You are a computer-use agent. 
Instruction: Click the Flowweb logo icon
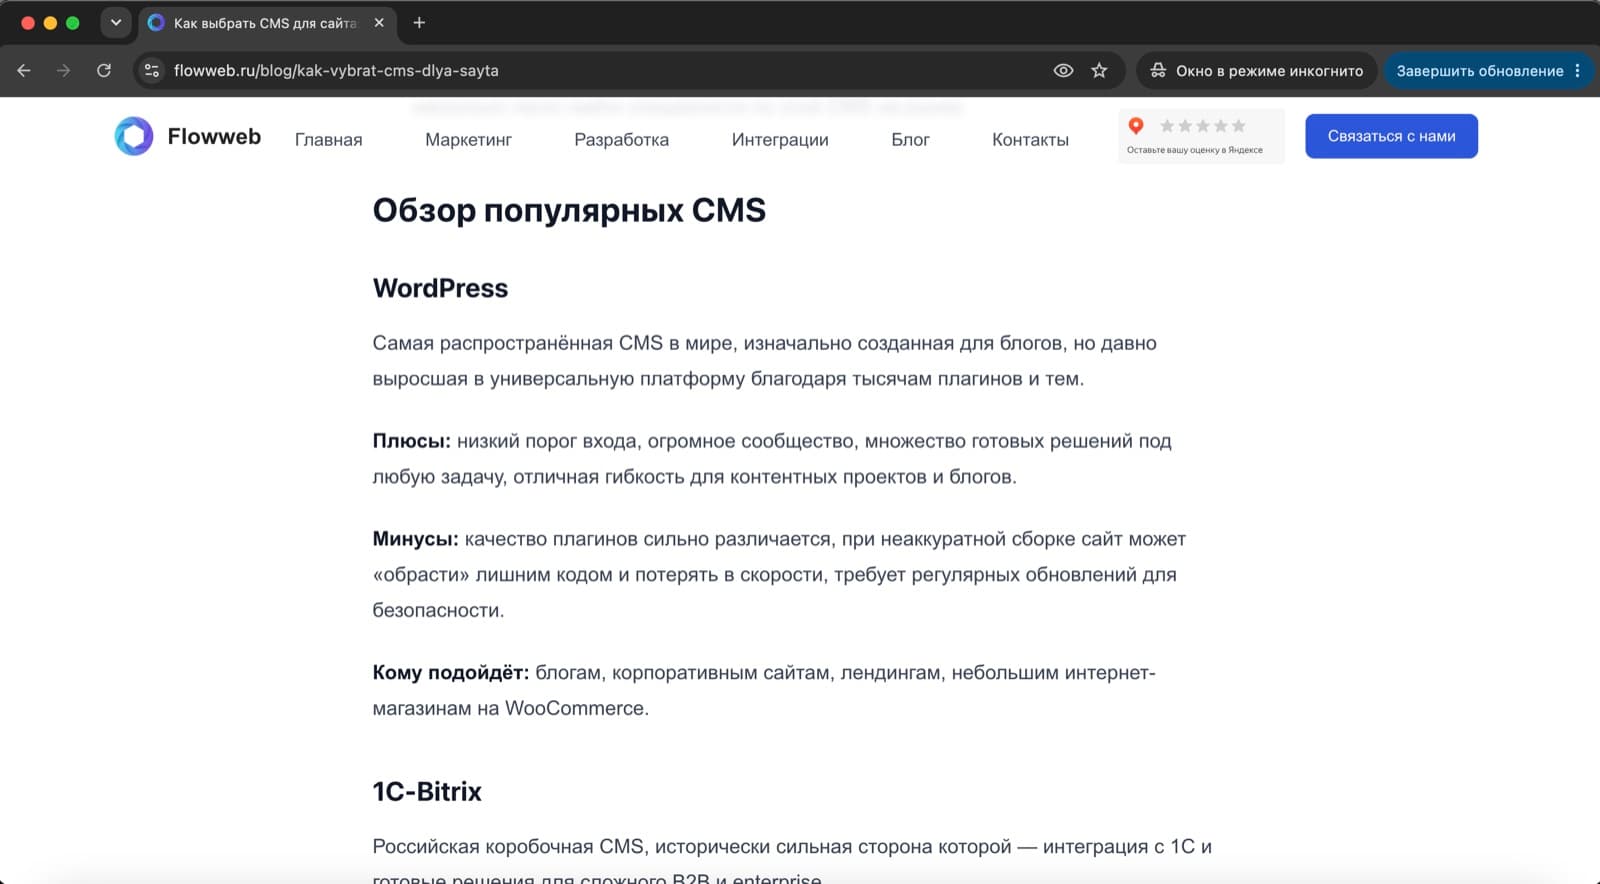(x=134, y=136)
